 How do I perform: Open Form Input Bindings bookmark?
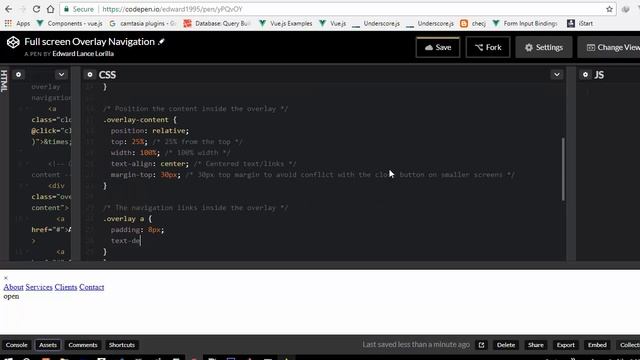click(x=525, y=24)
